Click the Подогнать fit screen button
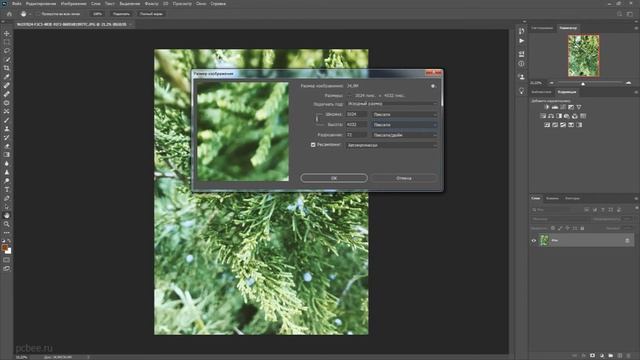 pyautogui.click(x=121, y=14)
